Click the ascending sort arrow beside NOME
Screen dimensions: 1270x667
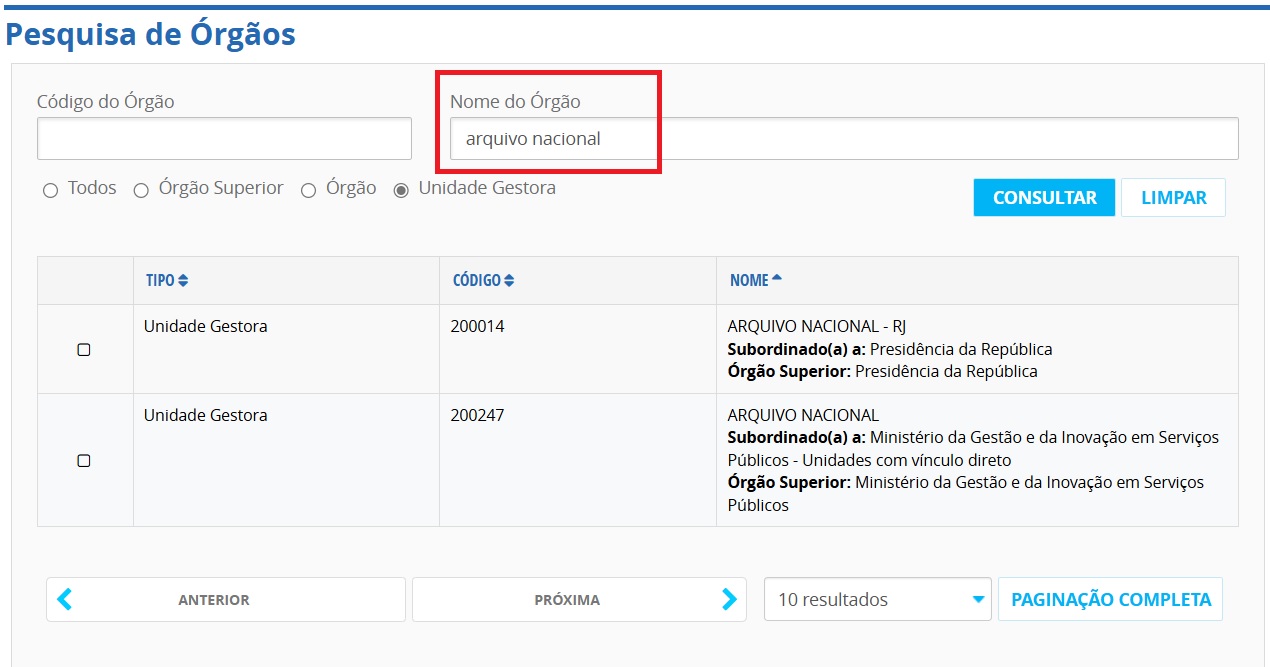pyautogui.click(x=777, y=280)
